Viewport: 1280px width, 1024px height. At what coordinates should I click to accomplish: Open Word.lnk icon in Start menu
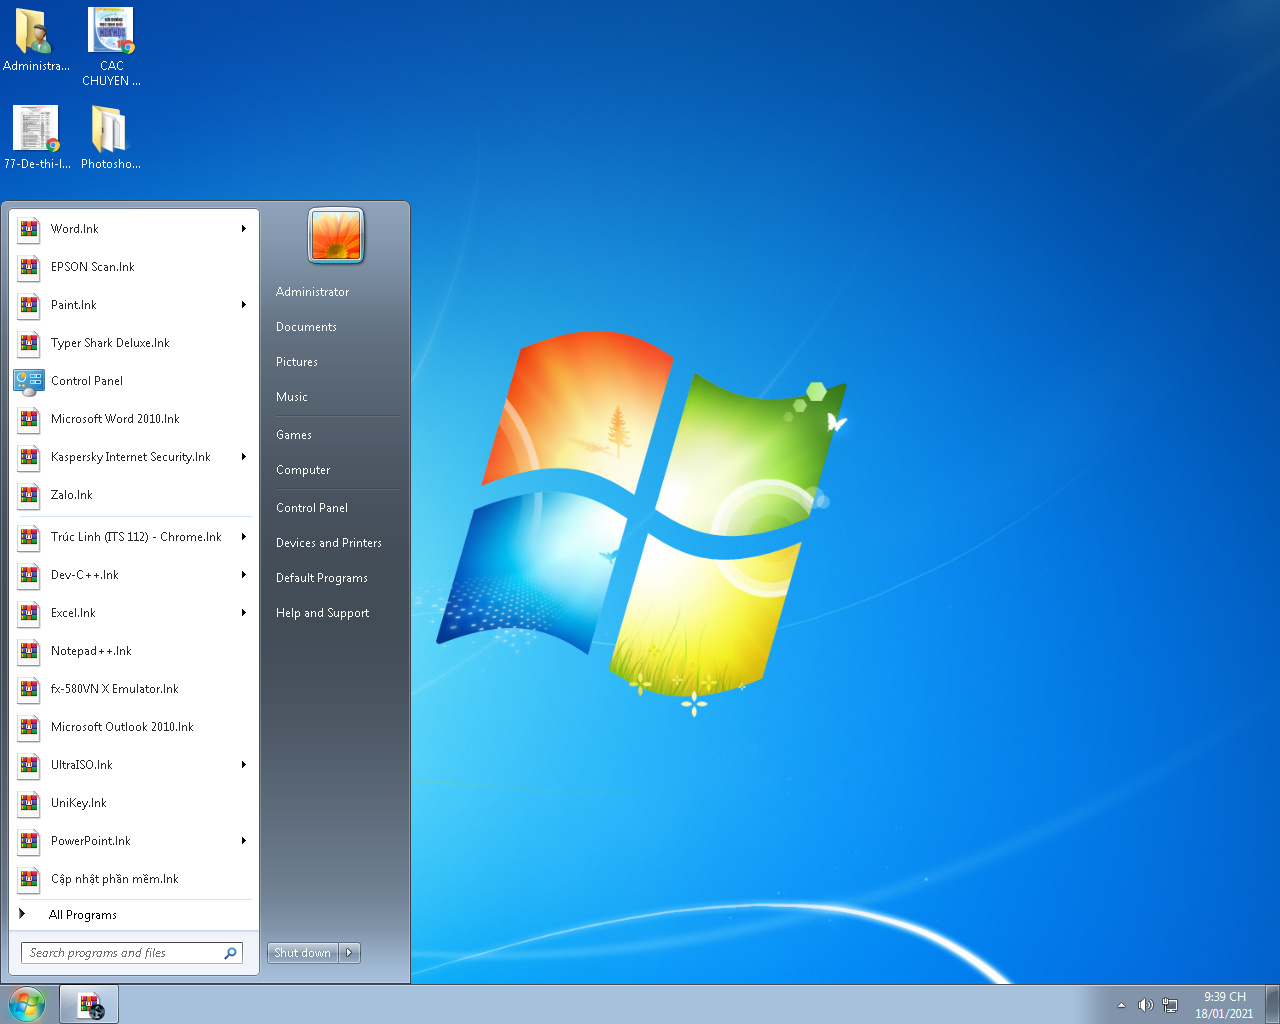pyautogui.click(x=29, y=229)
